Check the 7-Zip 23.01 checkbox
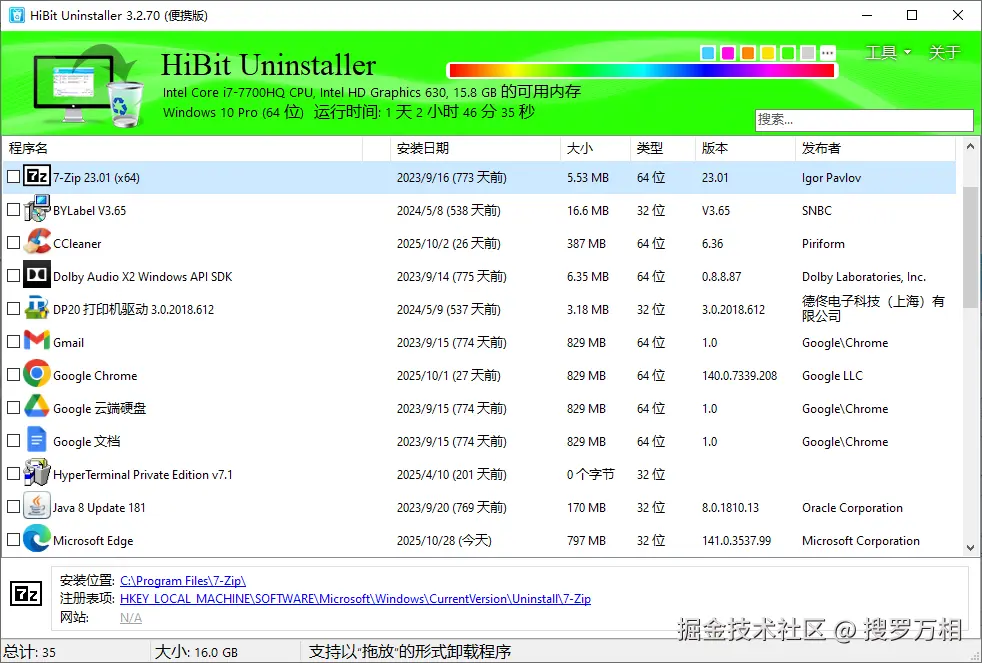Viewport: 982px width, 663px height. point(13,177)
